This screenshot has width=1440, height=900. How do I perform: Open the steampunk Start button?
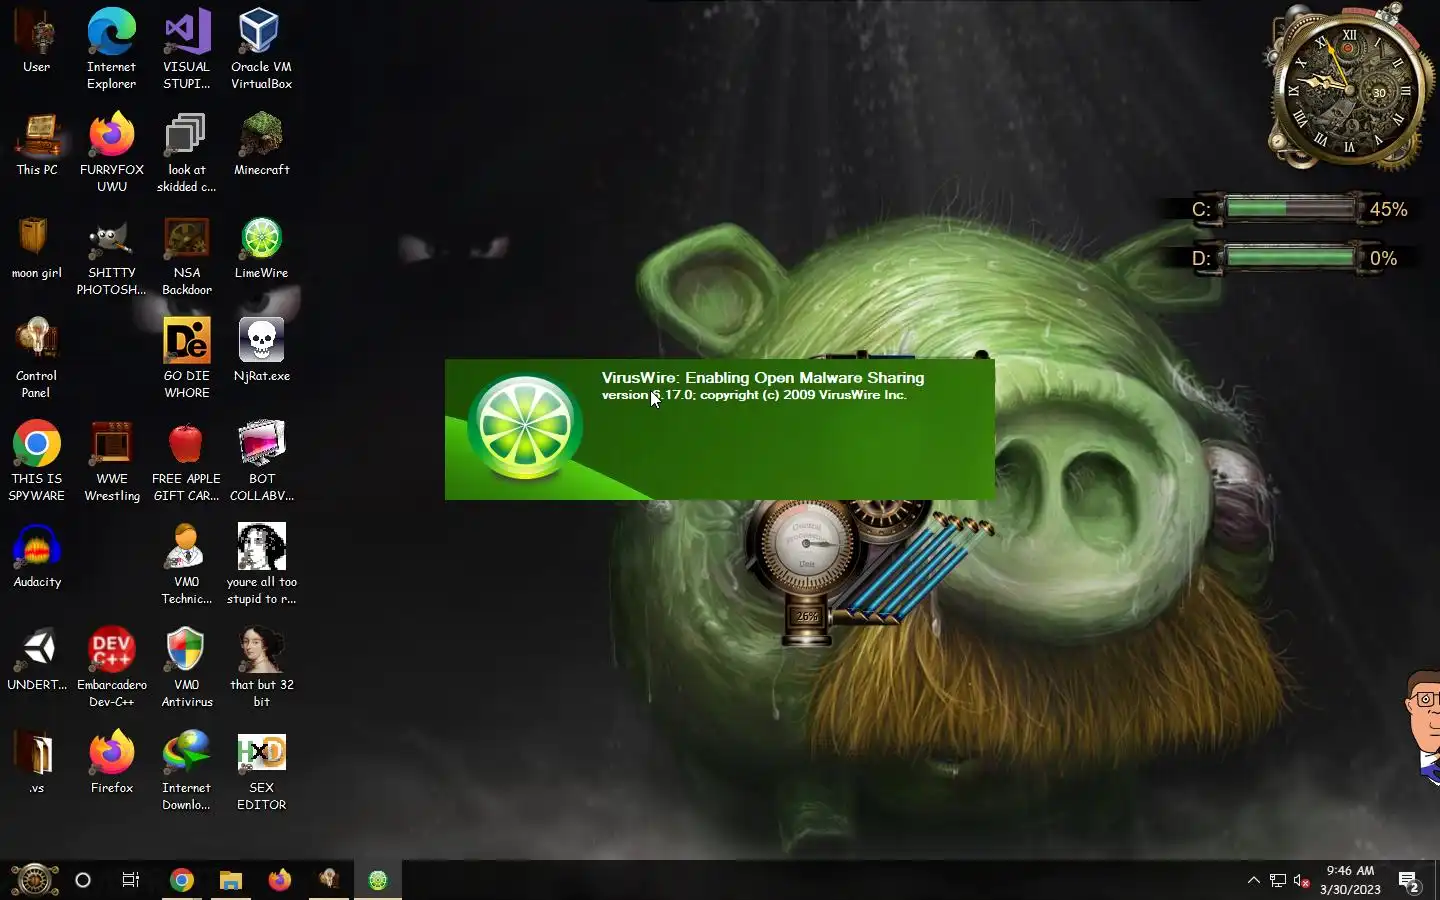click(x=34, y=880)
